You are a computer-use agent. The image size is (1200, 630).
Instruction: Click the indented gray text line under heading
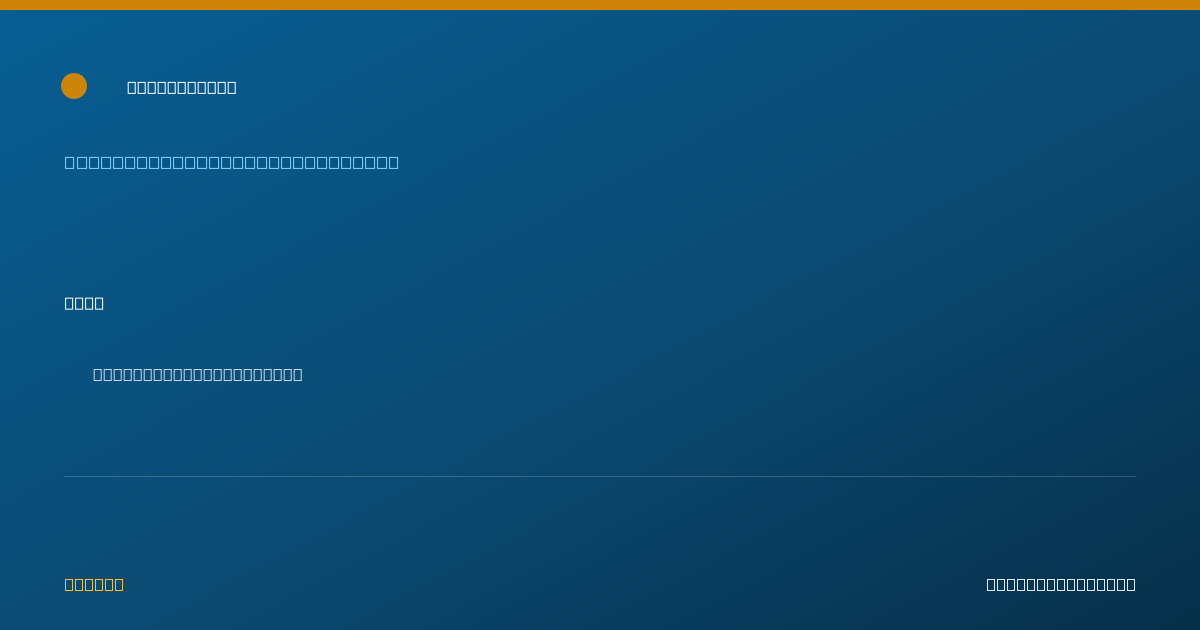click(x=198, y=374)
